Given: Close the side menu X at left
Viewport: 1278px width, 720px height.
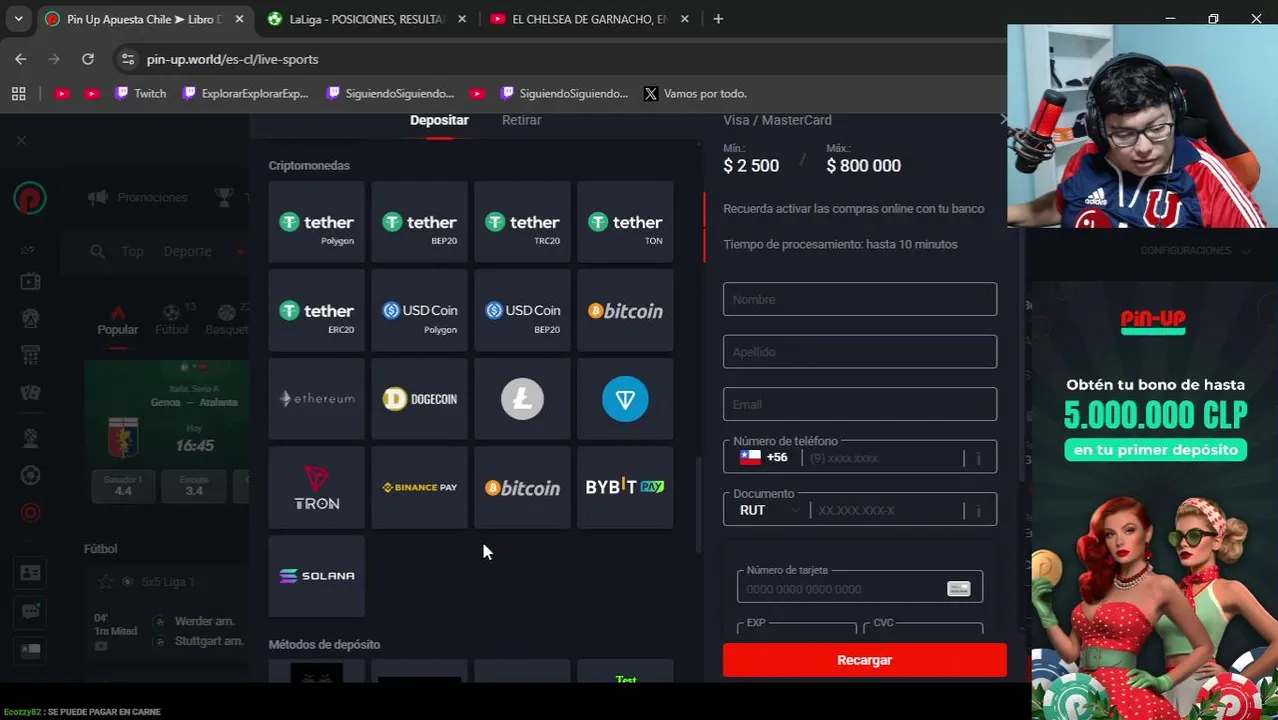Looking at the screenshot, I should tap(21, 141).
